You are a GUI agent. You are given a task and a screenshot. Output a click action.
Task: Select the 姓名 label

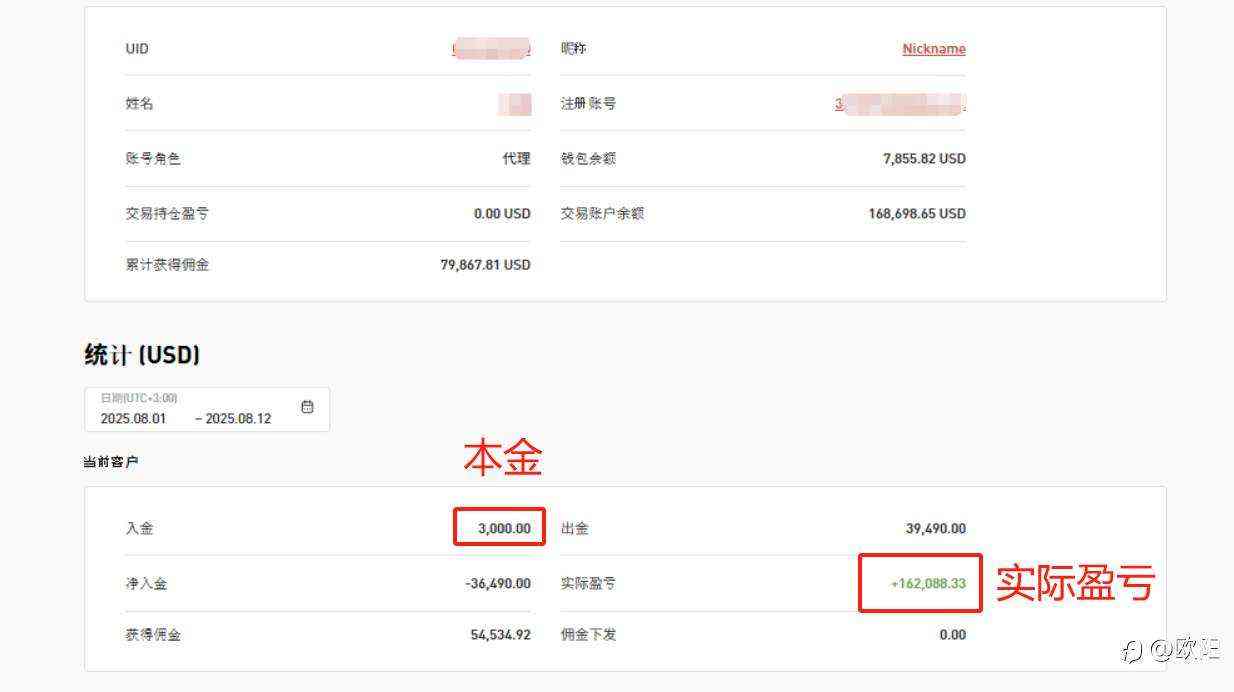pos(139,104)
